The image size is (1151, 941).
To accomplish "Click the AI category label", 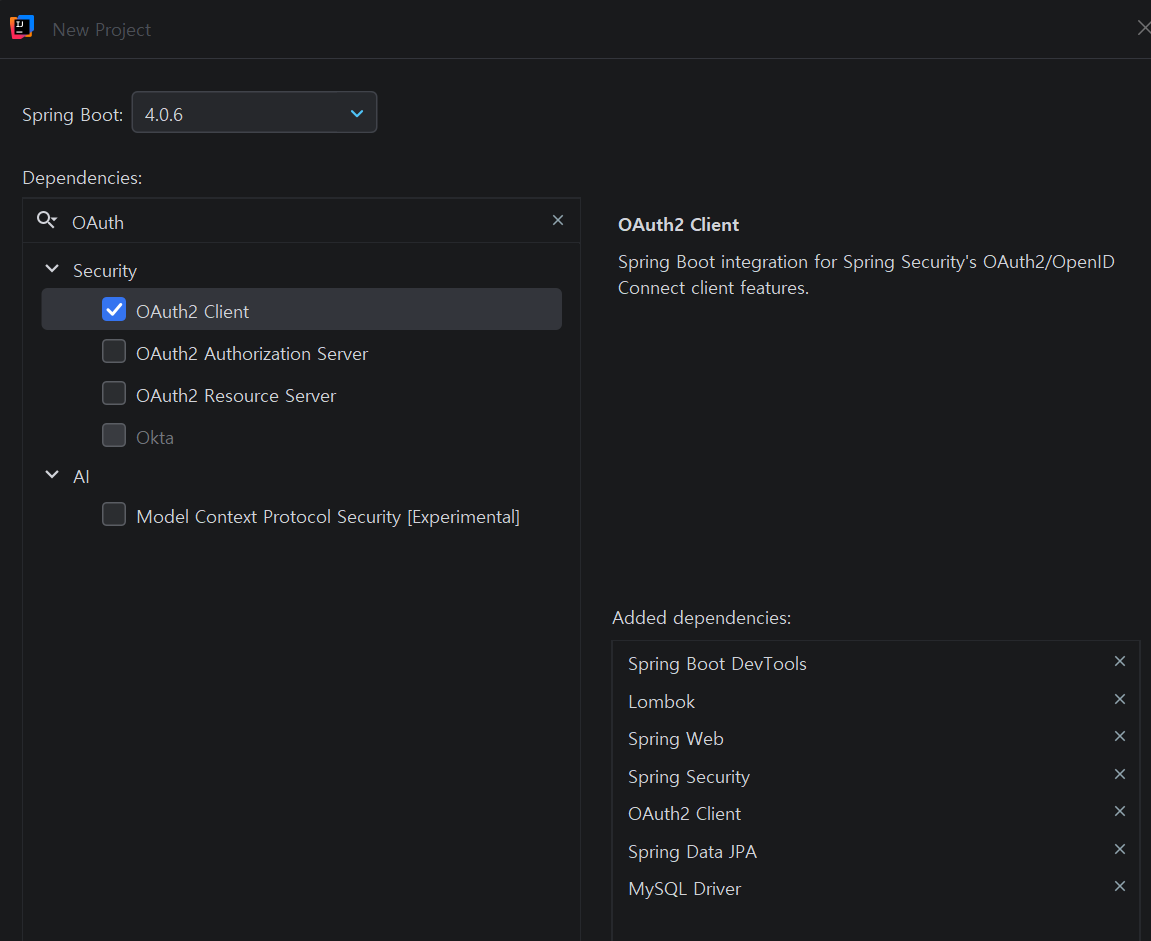I will pyautogui.click(x=81, y=477).
